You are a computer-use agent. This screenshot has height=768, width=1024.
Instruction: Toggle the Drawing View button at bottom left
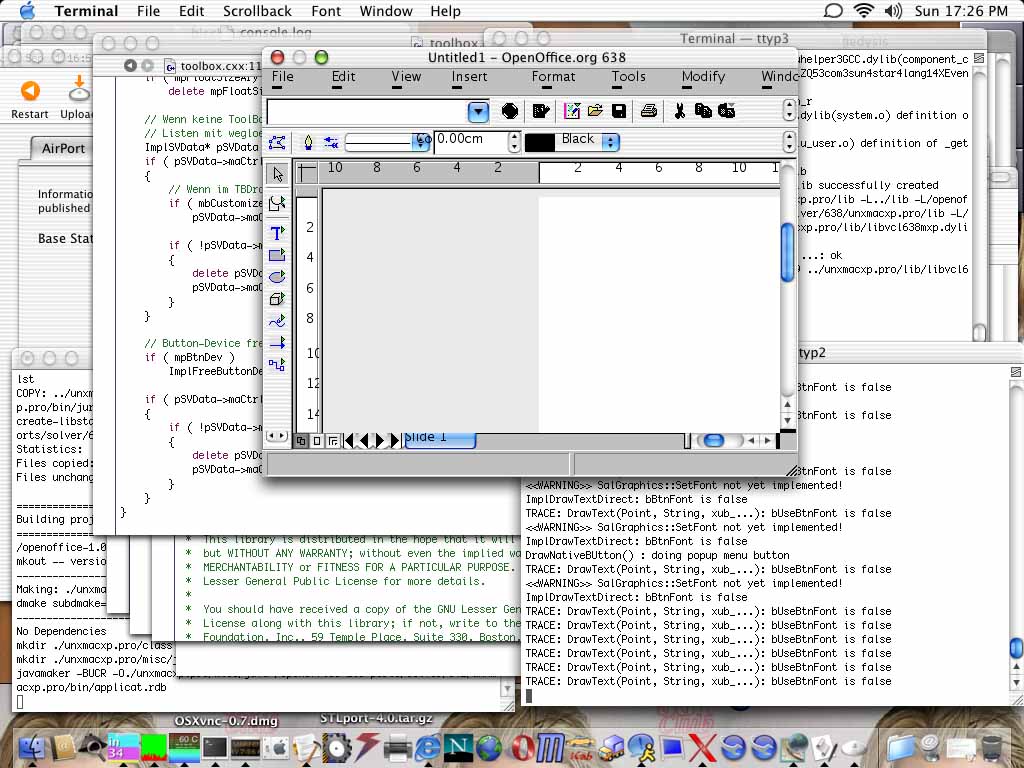[x=301, y=441]
